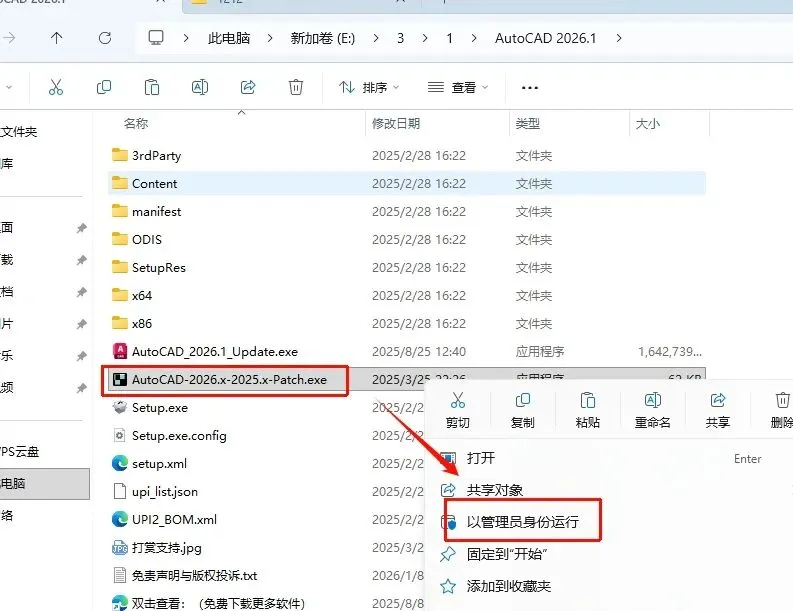Screen dimensions: 793x611
Task: Select the x86 folder
Action: click(407, 323)
